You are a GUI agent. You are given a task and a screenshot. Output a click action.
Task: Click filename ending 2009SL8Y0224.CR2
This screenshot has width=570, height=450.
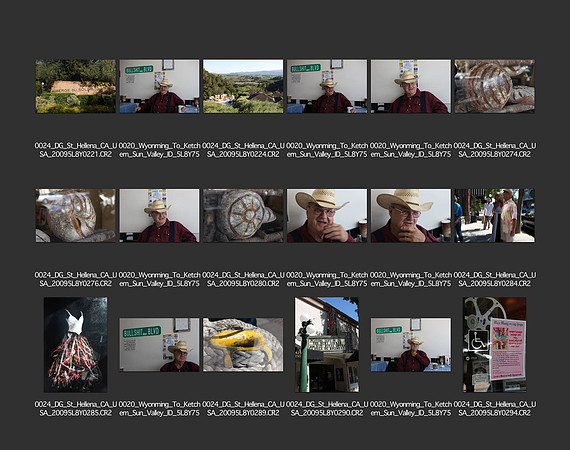click(243, 150)
